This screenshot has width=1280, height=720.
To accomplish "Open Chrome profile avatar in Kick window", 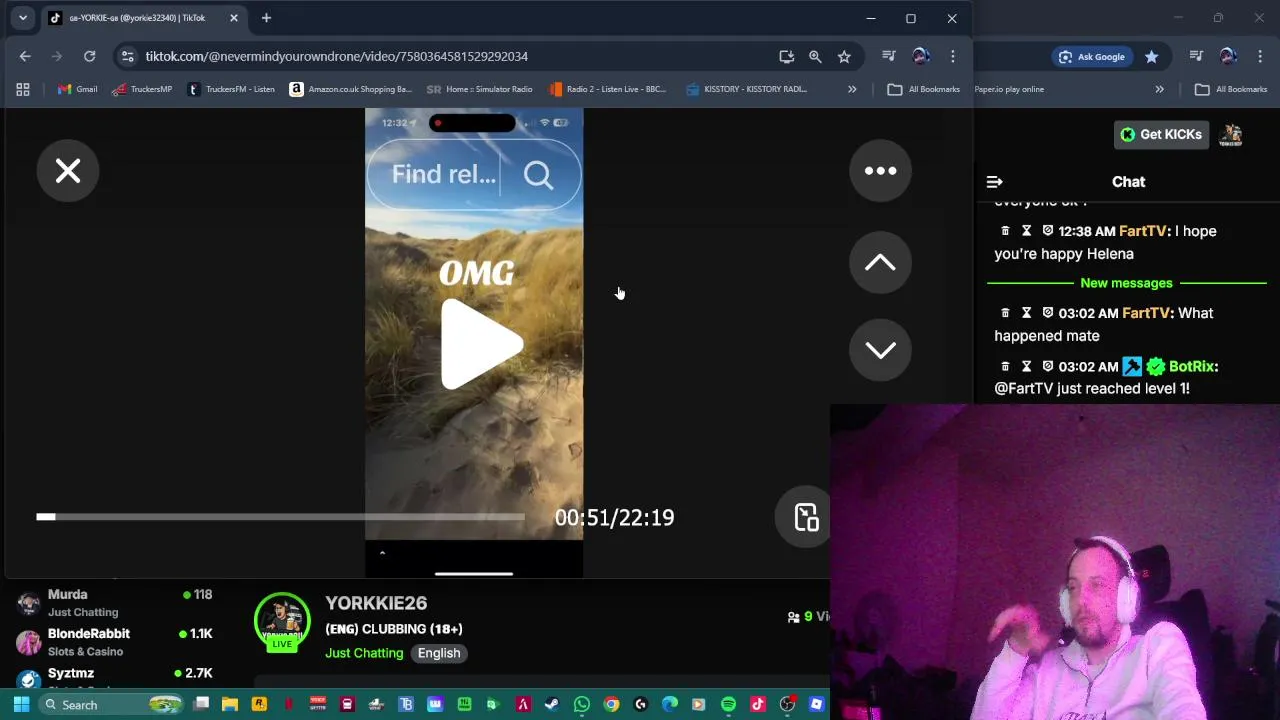I will coord(1228,57).
